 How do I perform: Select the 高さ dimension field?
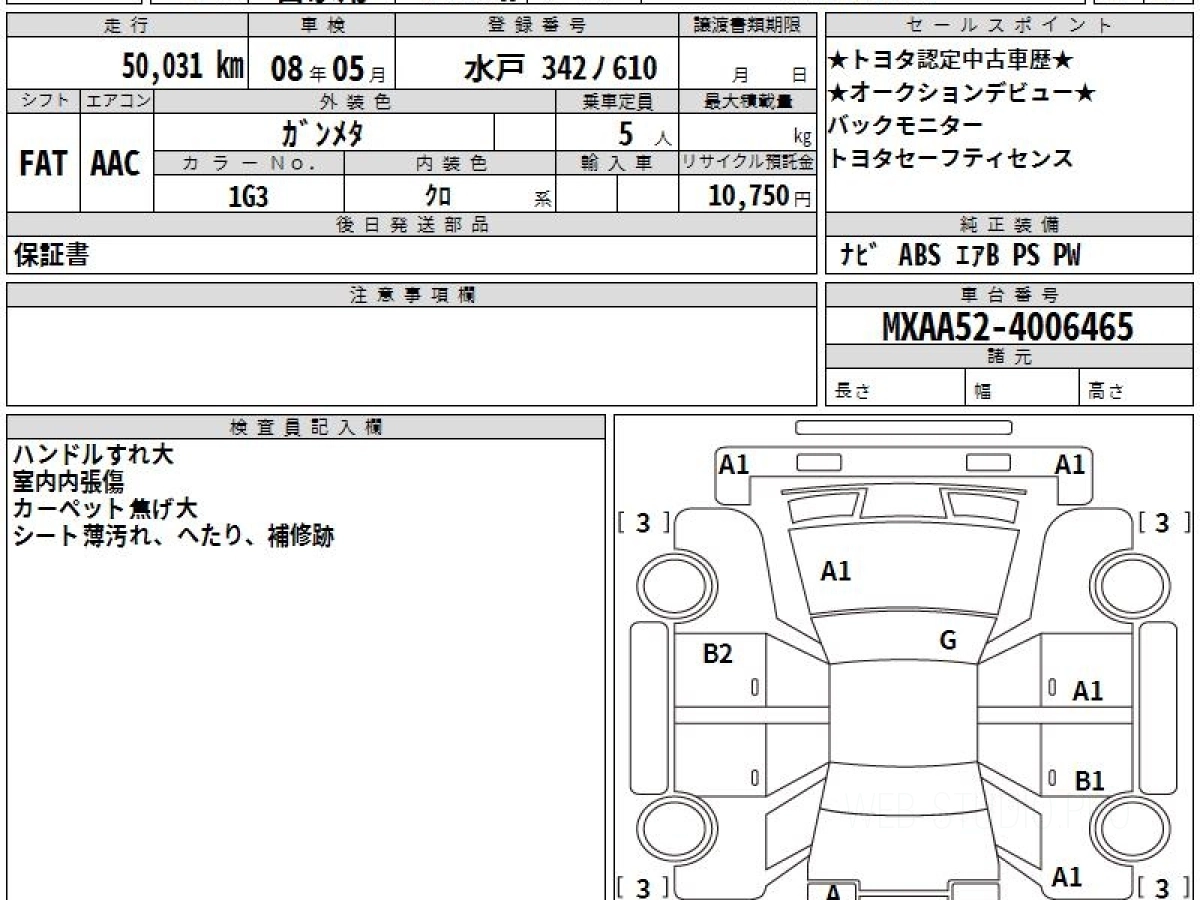(1137, 389)
